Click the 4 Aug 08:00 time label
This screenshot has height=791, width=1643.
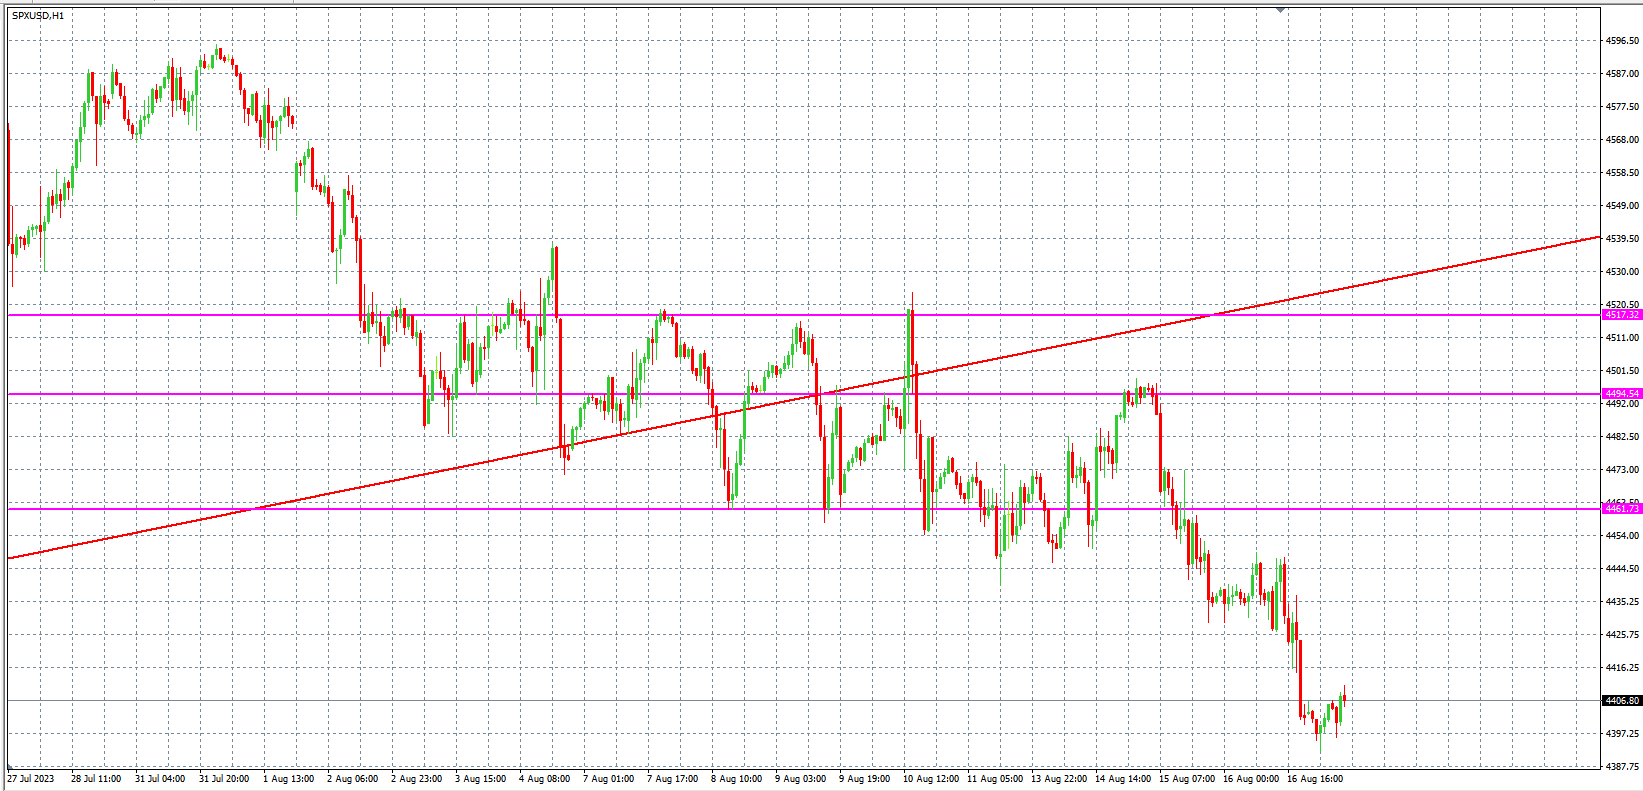pos(544,779)
